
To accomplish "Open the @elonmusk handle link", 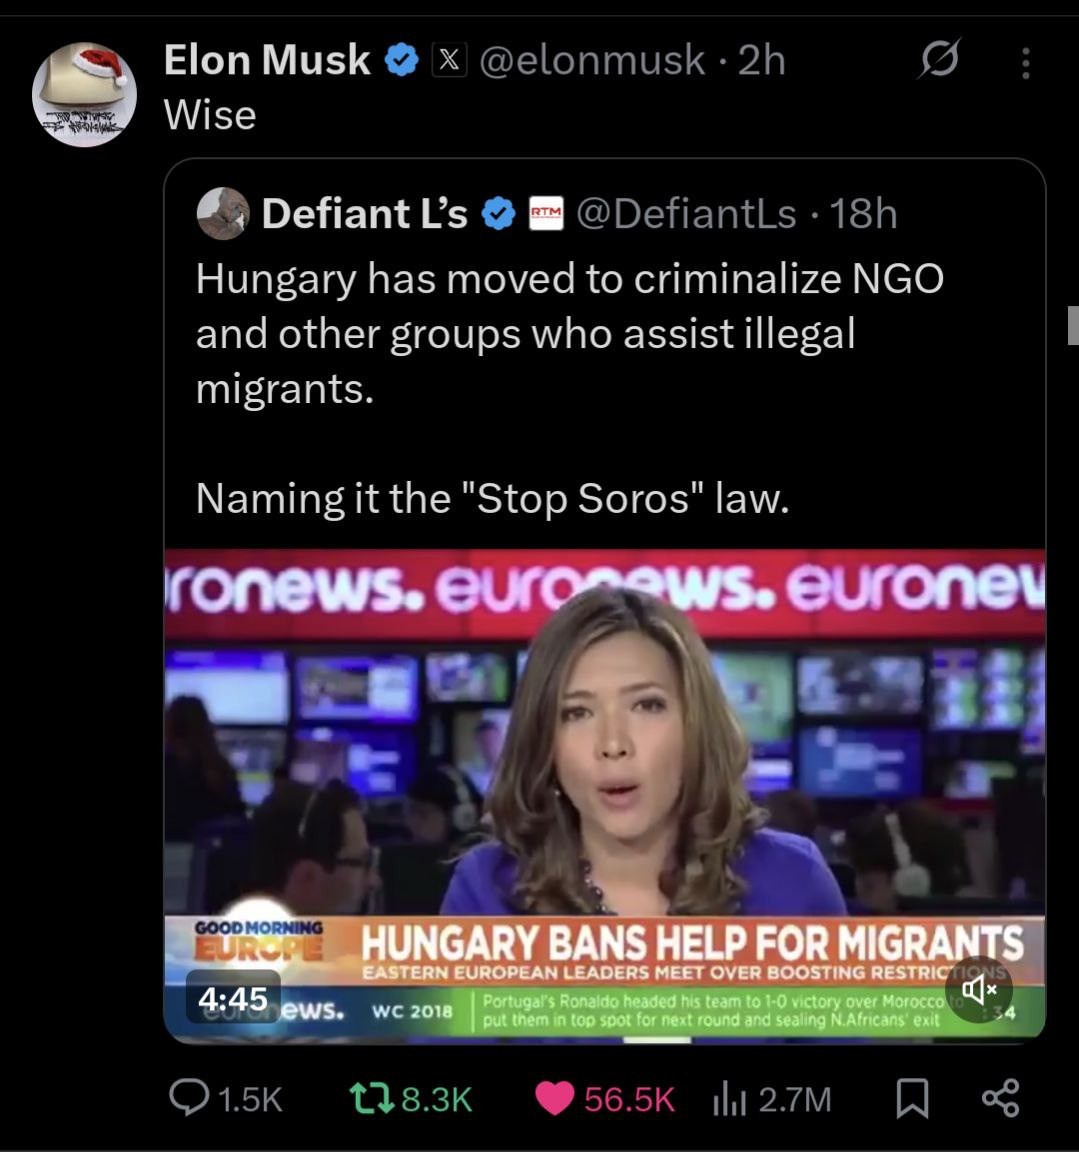I will pos(591,61).
